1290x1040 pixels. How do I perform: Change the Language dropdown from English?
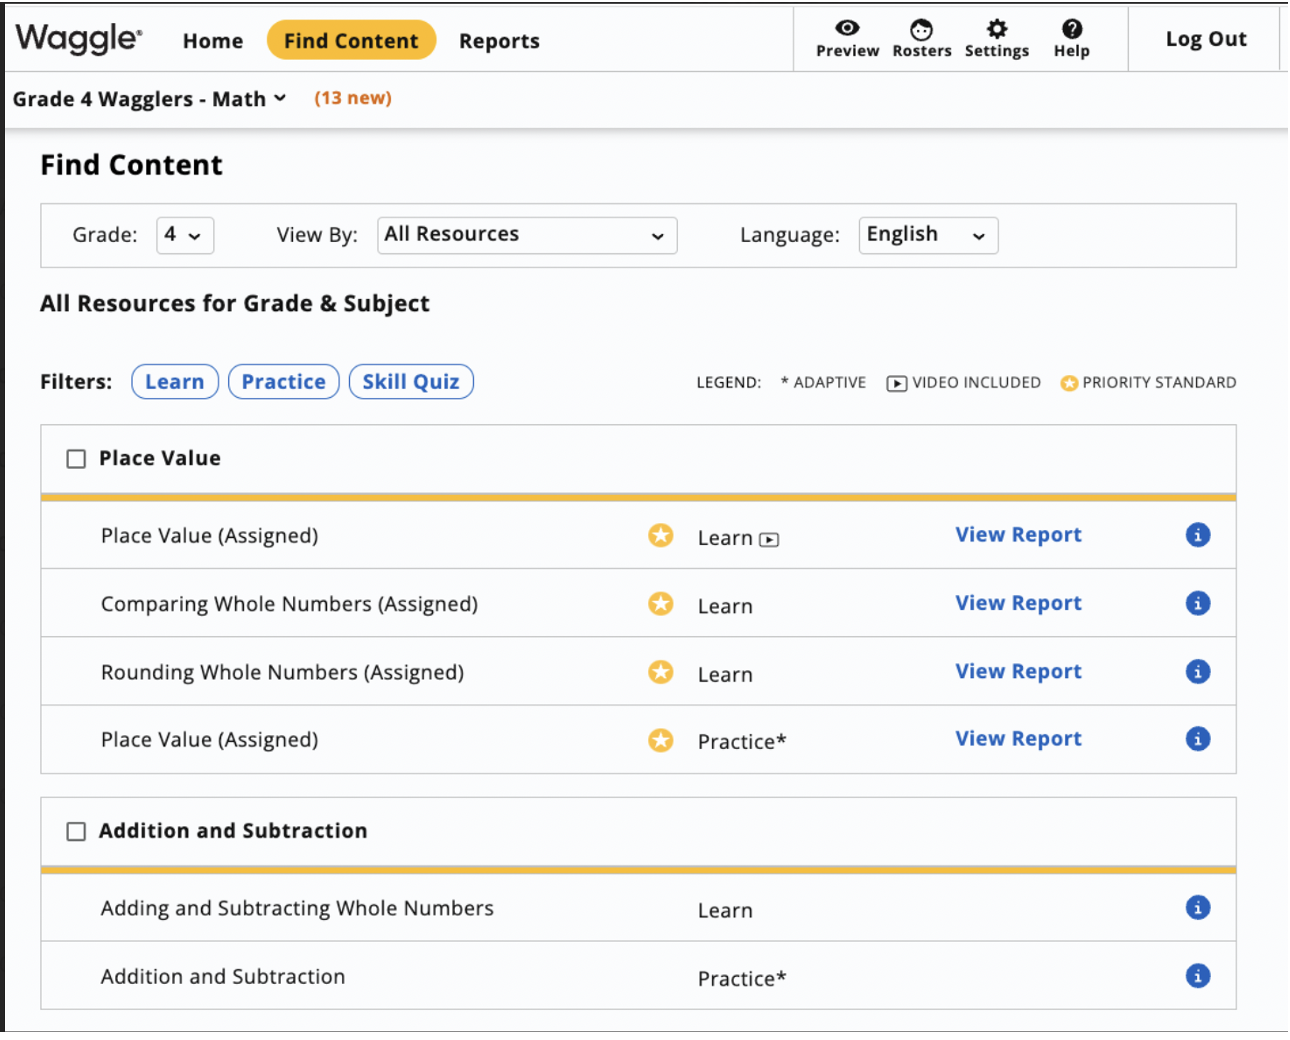point(928,235)
